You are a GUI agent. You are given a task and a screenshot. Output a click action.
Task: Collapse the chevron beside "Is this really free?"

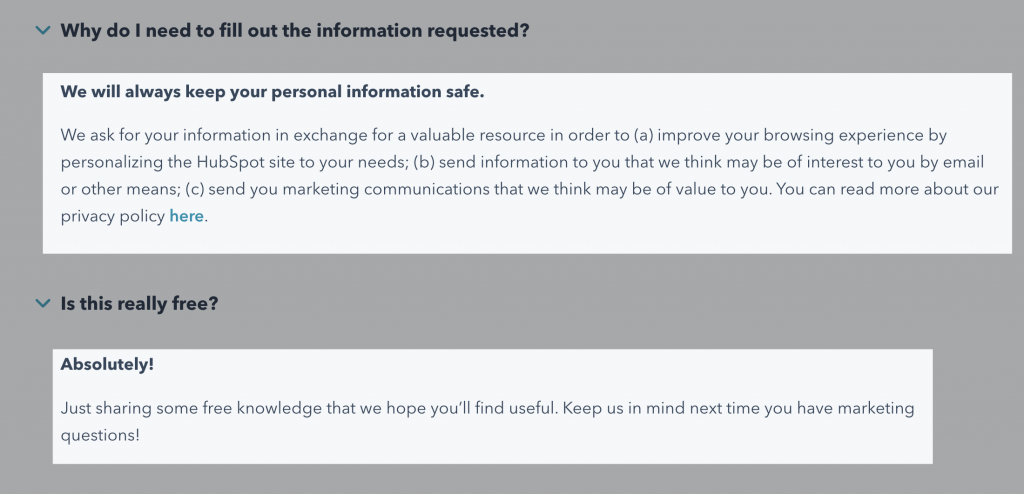click(42, 303)
